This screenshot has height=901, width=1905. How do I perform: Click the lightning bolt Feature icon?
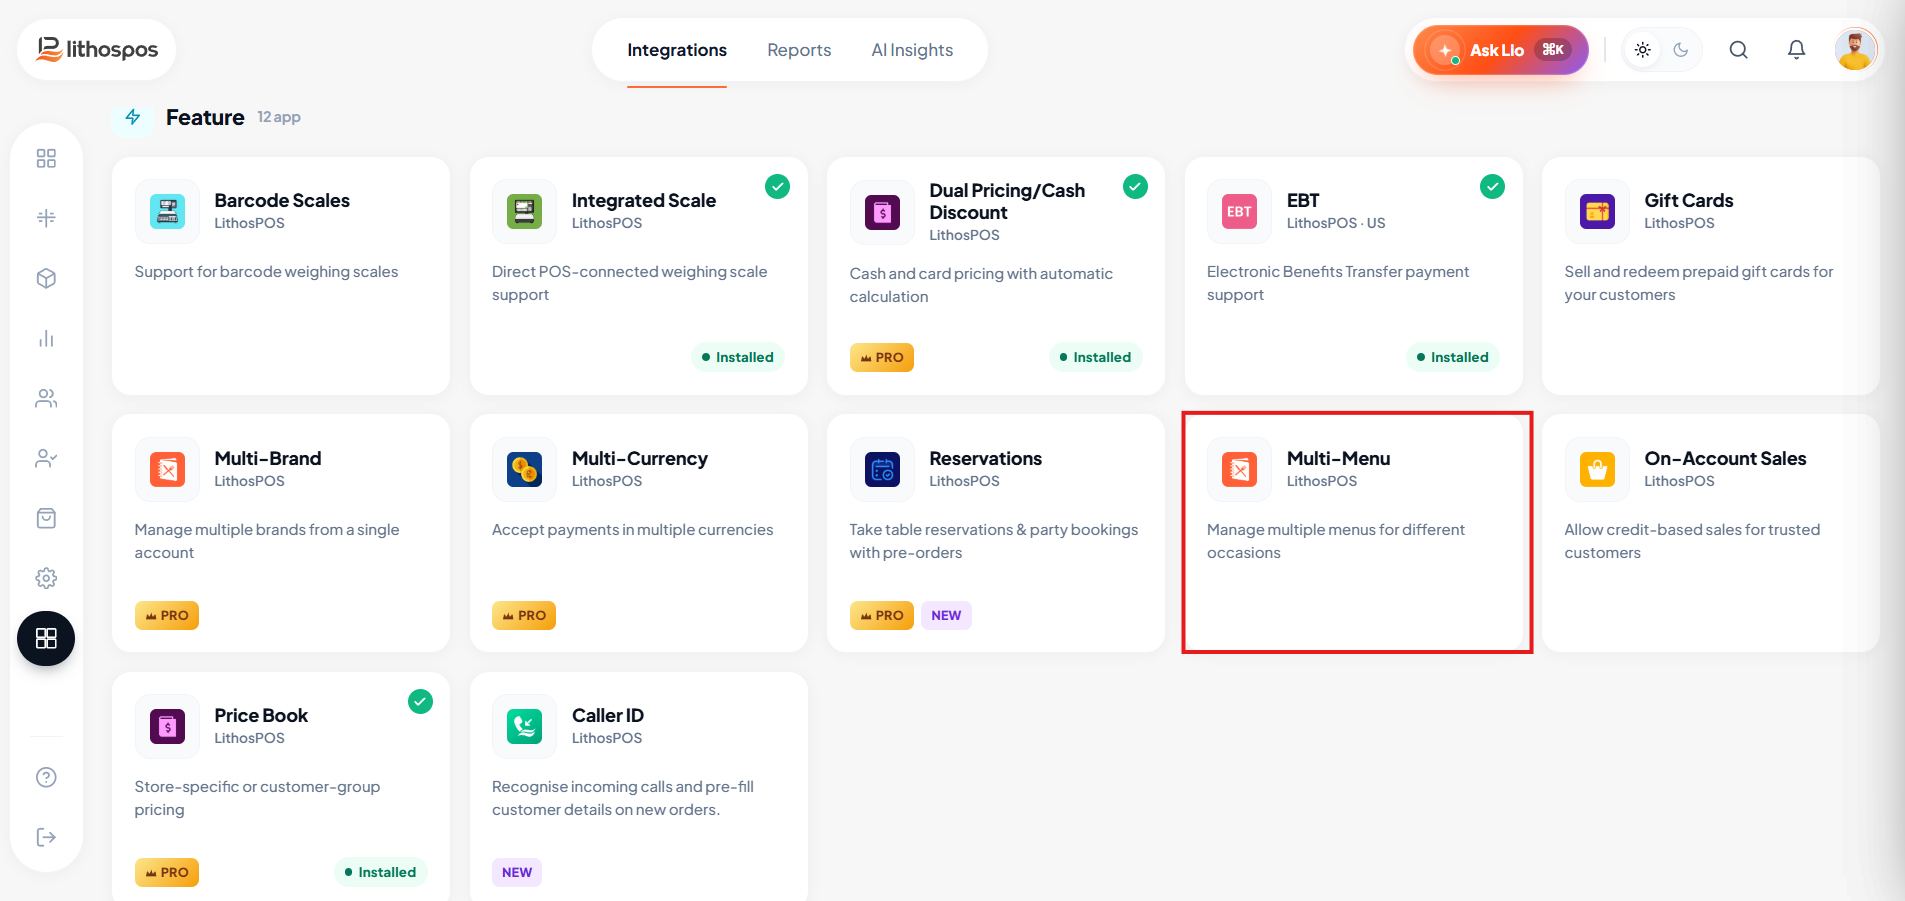click(x=133, y=117)
